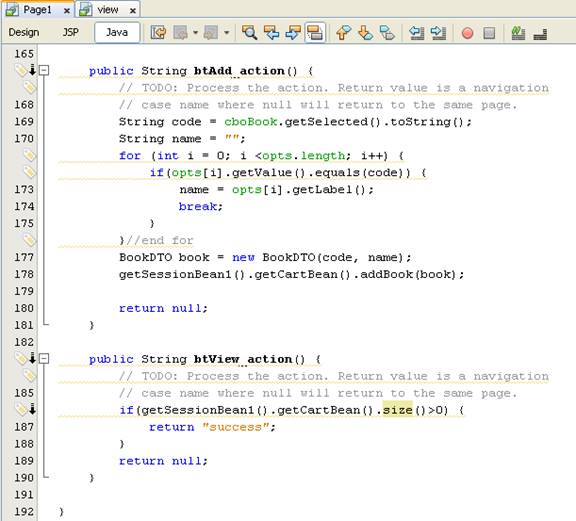Screen dimensions: 576x521
Task: Click Find Next Occurrence arrow icon
Action: pos(293,33)
